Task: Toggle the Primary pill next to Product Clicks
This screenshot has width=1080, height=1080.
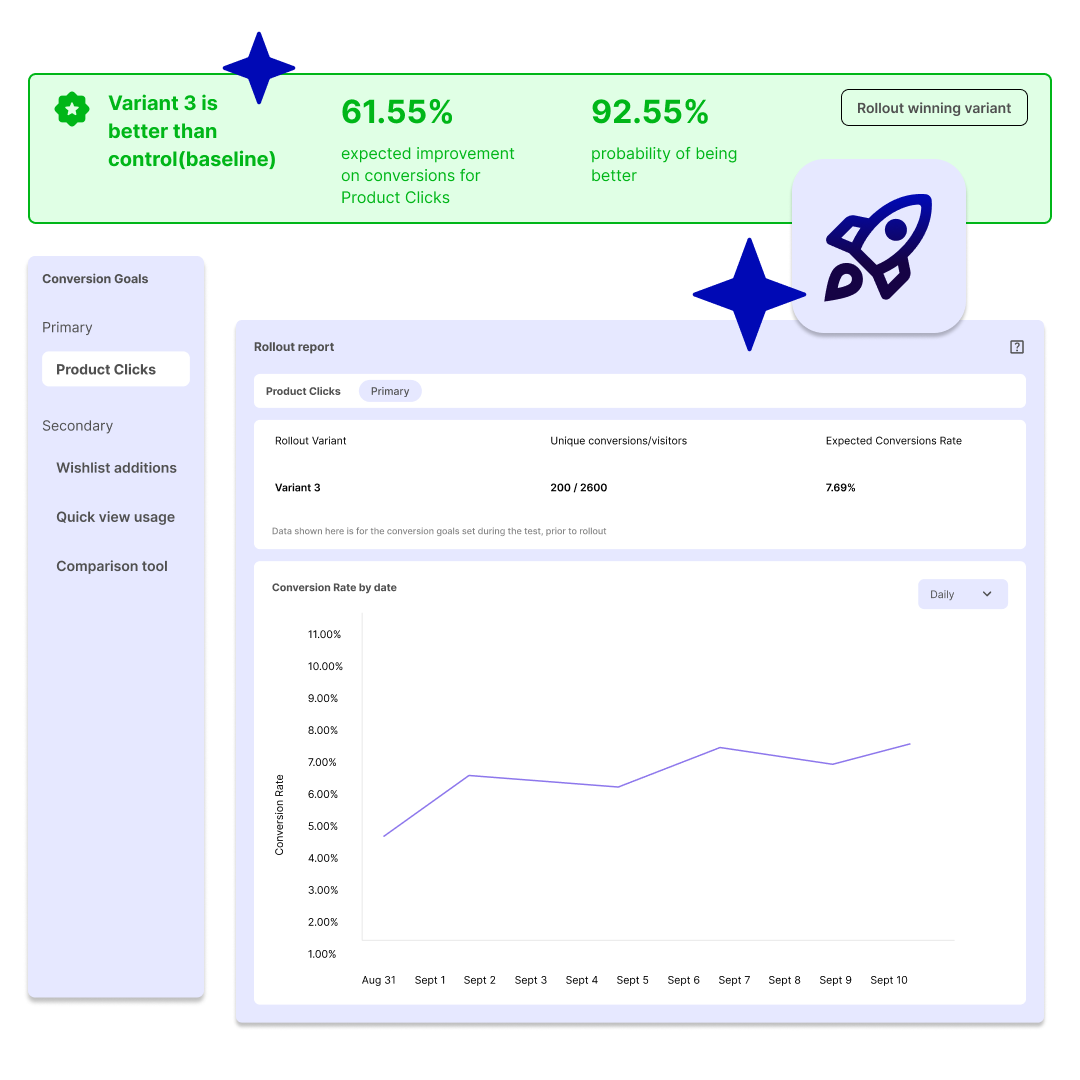Action: click(x=389, y=391)
